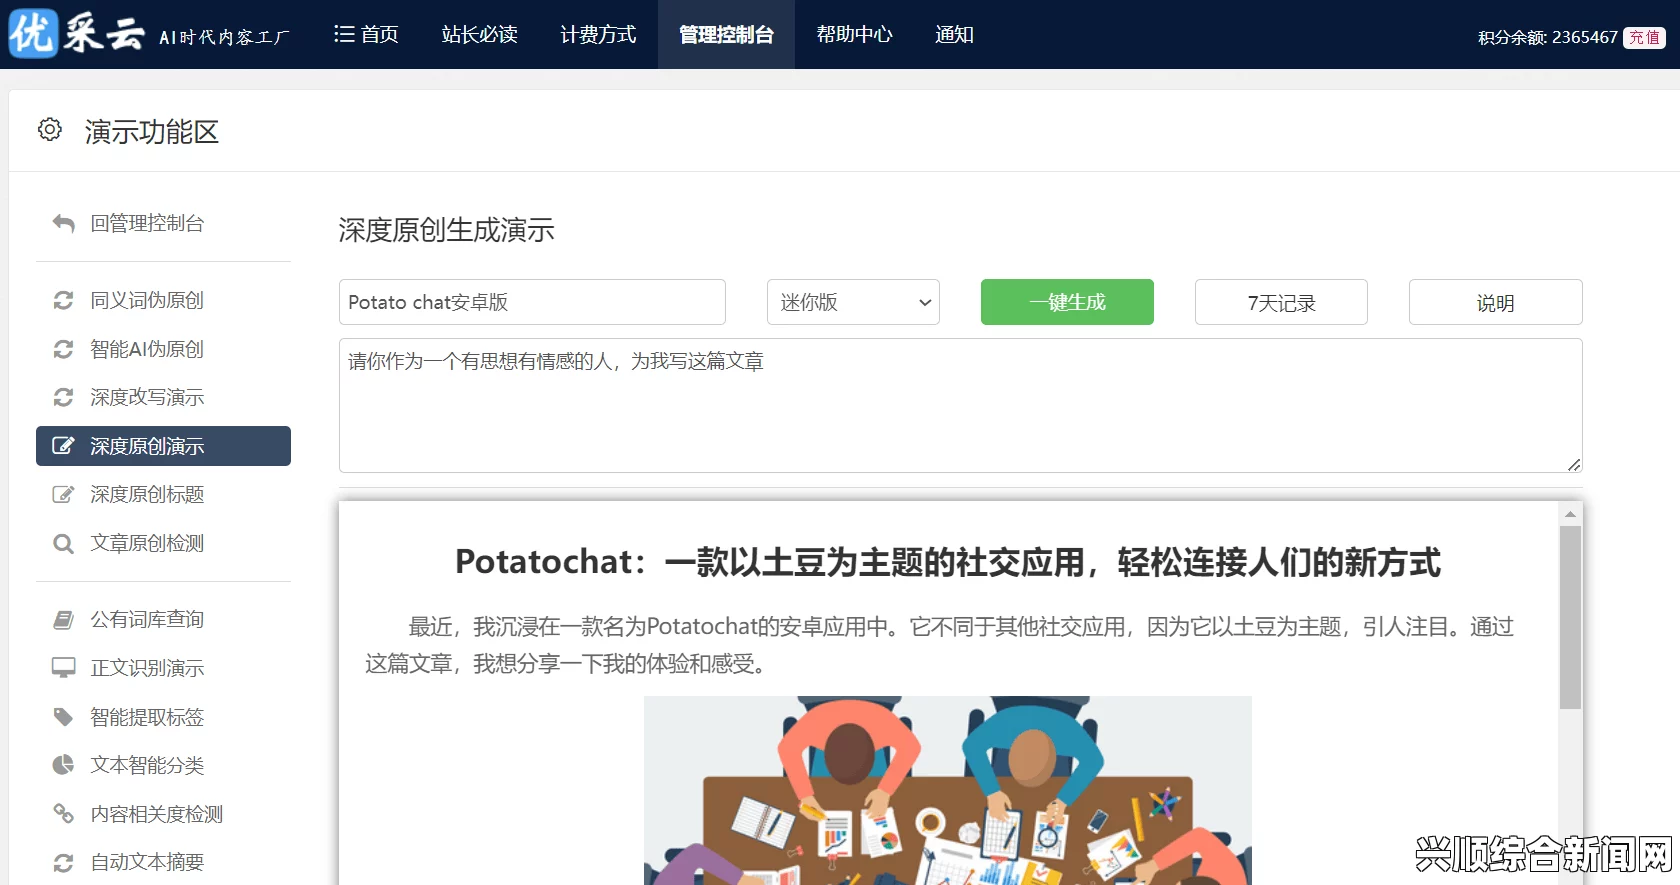The height and width of the screenshot is (885, 1680).
Task: Click the edit icon next to 深度原创标题
Action: [63, 494]
